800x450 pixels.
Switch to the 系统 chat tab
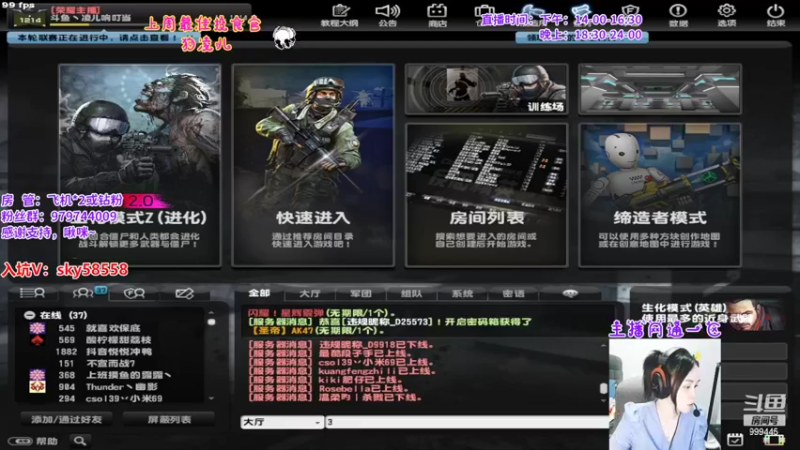click(x=462, y=293)
